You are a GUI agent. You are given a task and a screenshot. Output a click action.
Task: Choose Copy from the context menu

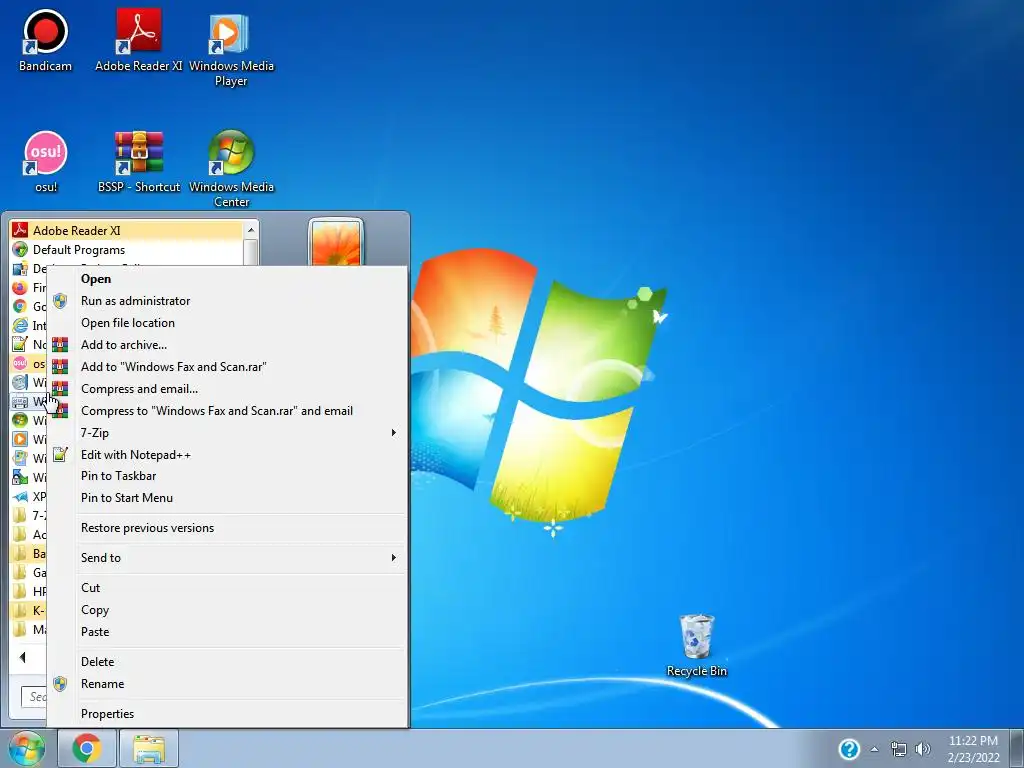[x=228, y=610]
